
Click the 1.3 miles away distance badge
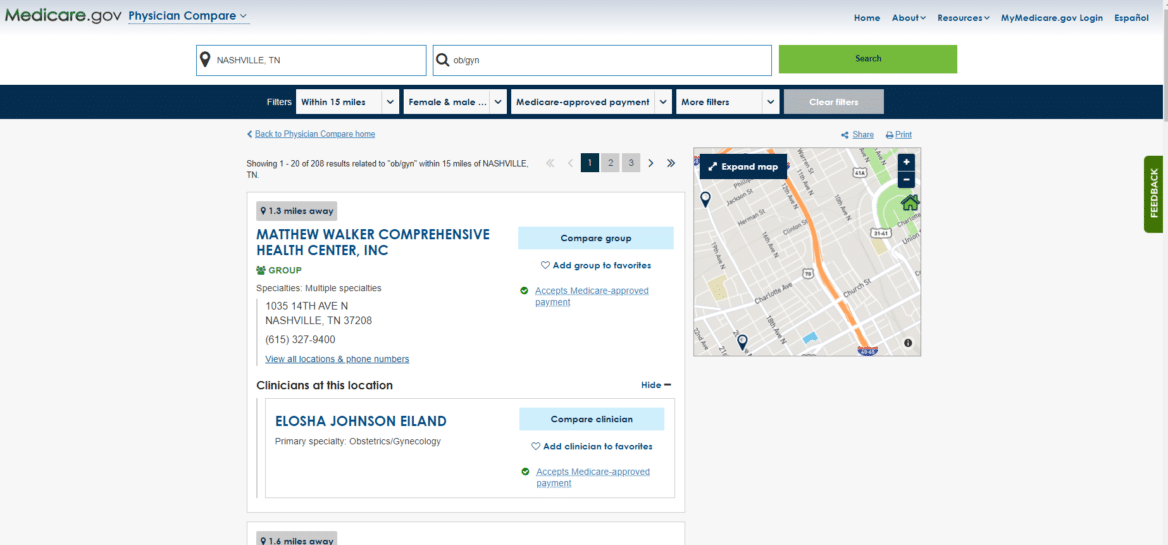[x=296, y=211]
